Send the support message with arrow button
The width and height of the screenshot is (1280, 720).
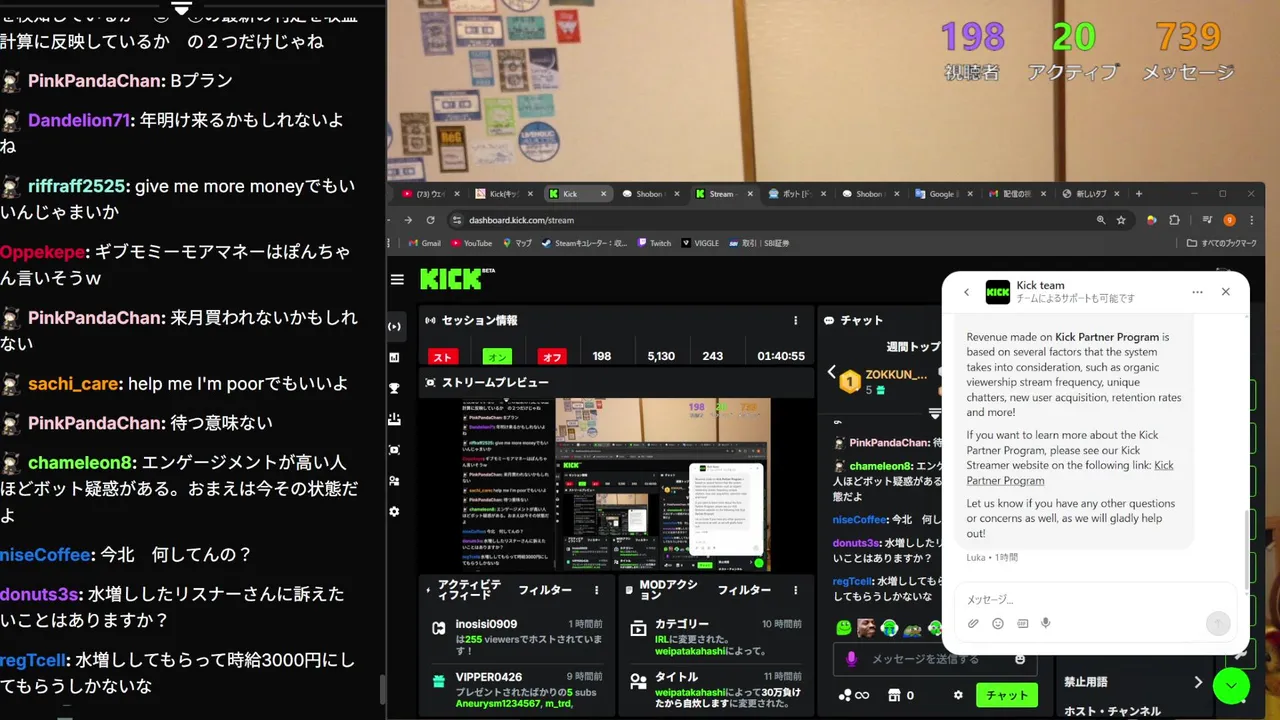[x=1217, y=623]
